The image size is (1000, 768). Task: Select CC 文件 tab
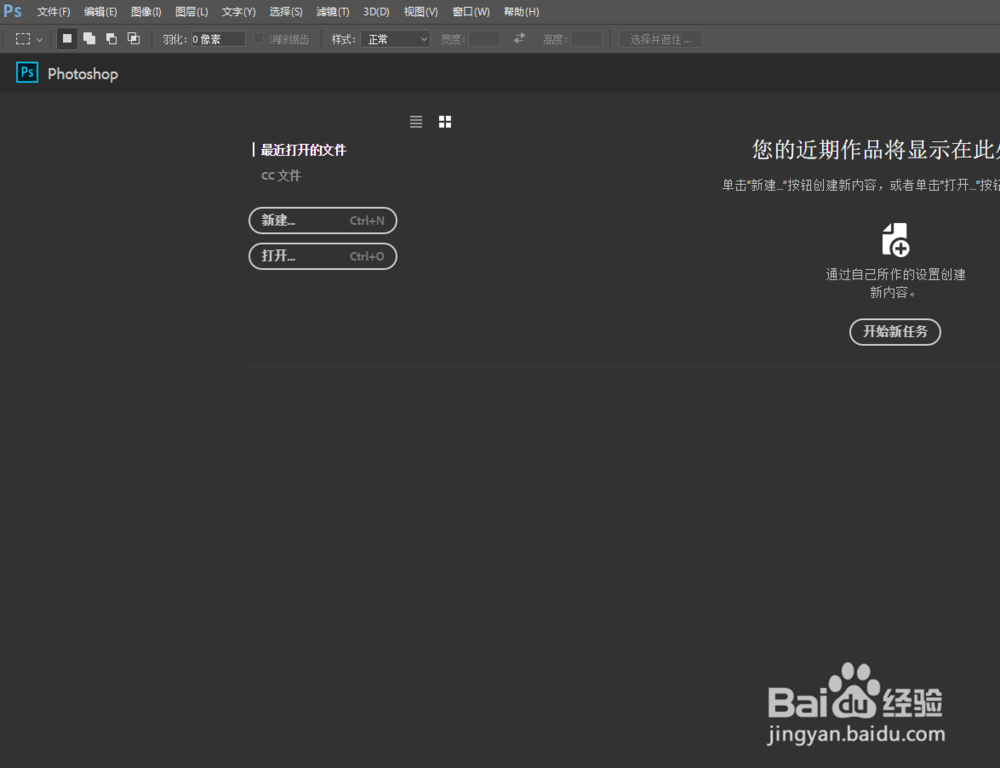(281, 175)
